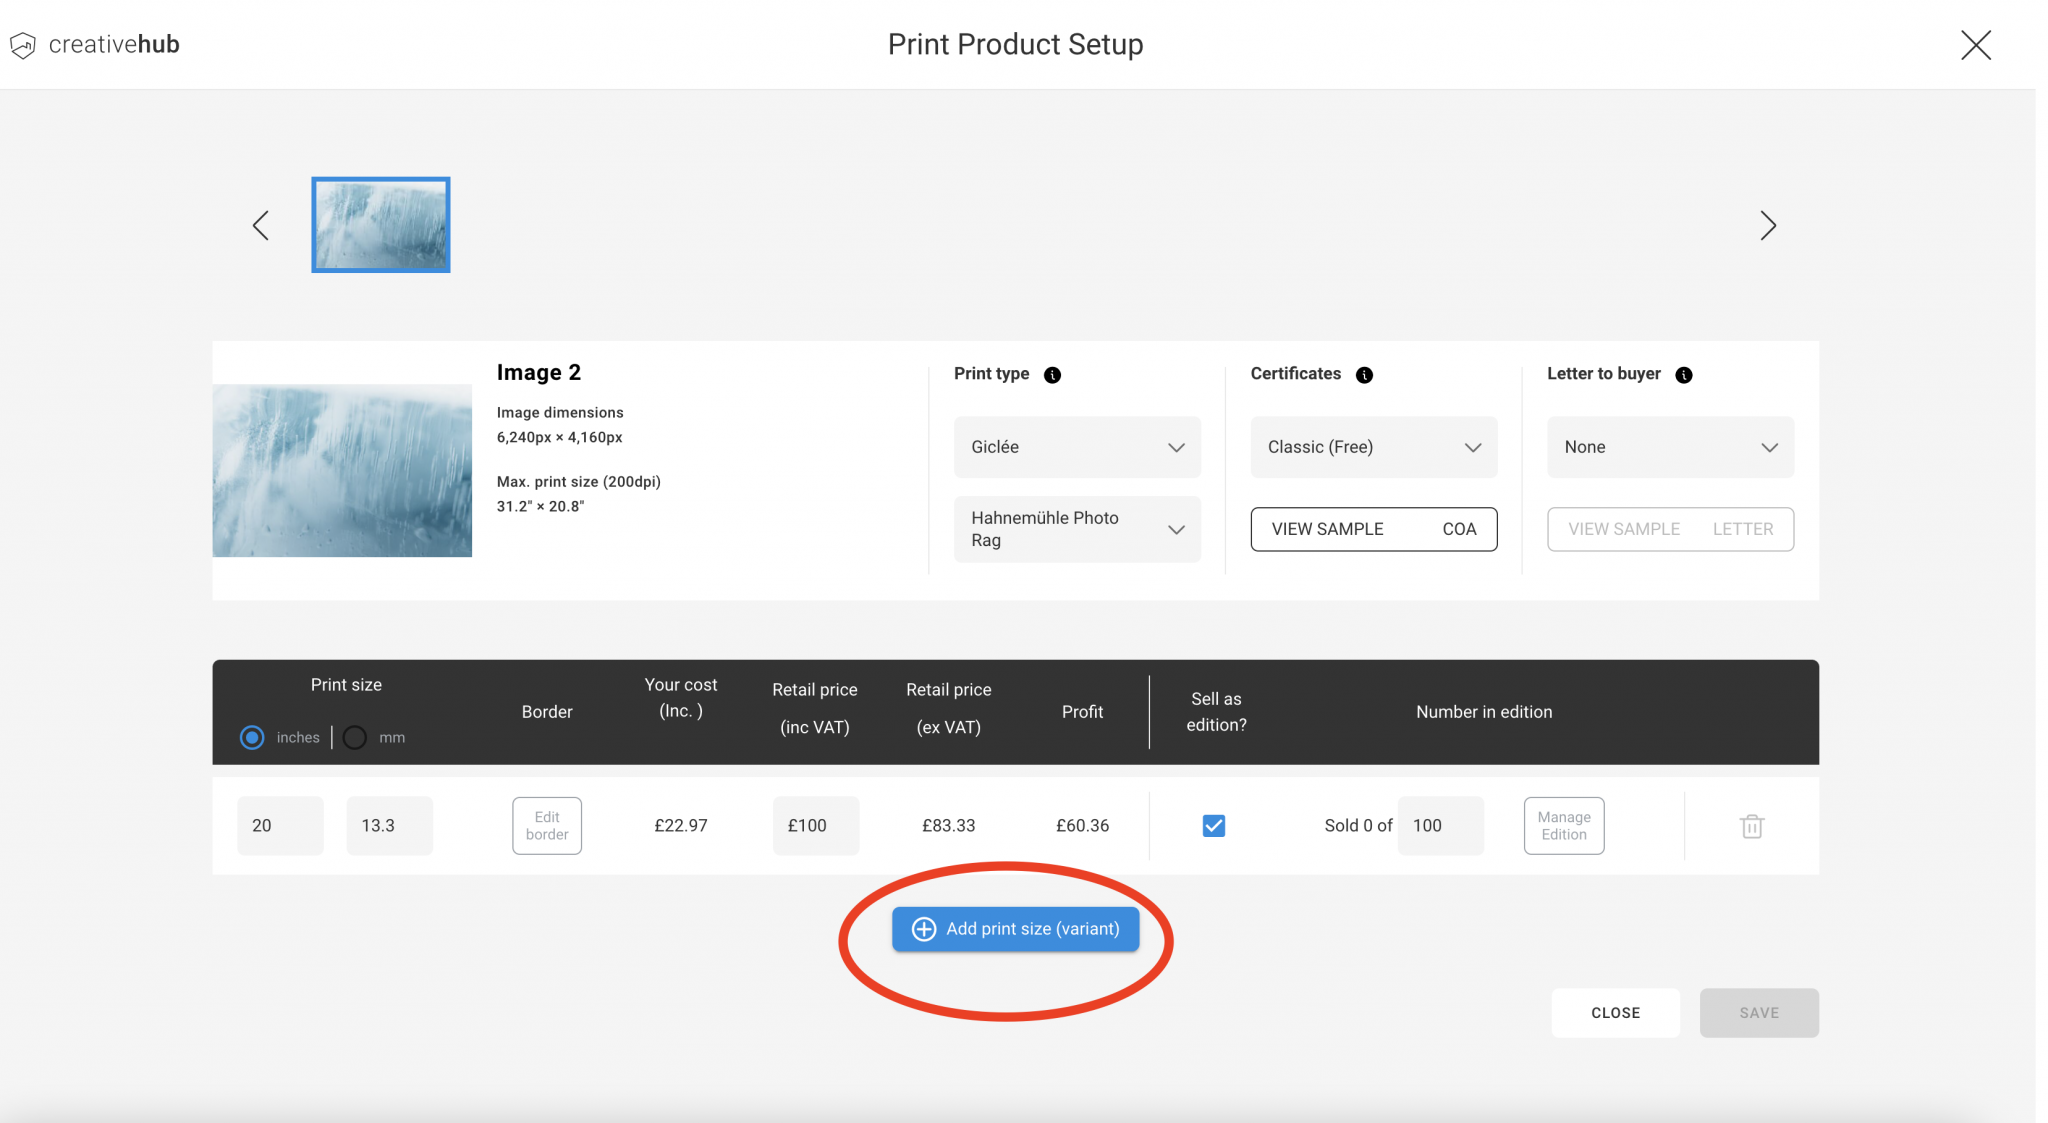2048x1123 pixels.
Task: Select the mm radio button
Action: pos(354,737)
